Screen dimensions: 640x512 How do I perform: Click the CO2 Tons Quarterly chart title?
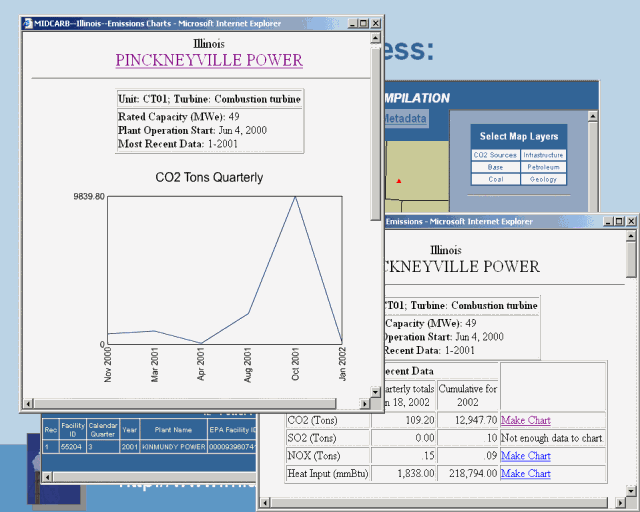click(x=209, y=178)
